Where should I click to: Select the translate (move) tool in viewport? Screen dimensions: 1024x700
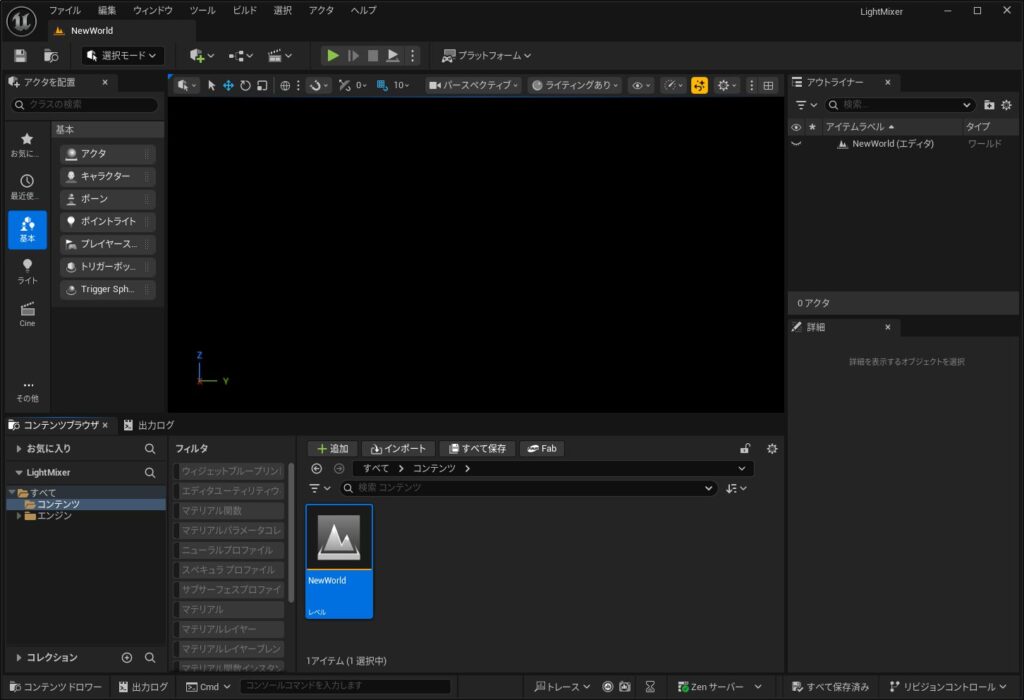[x=228, y=86]
